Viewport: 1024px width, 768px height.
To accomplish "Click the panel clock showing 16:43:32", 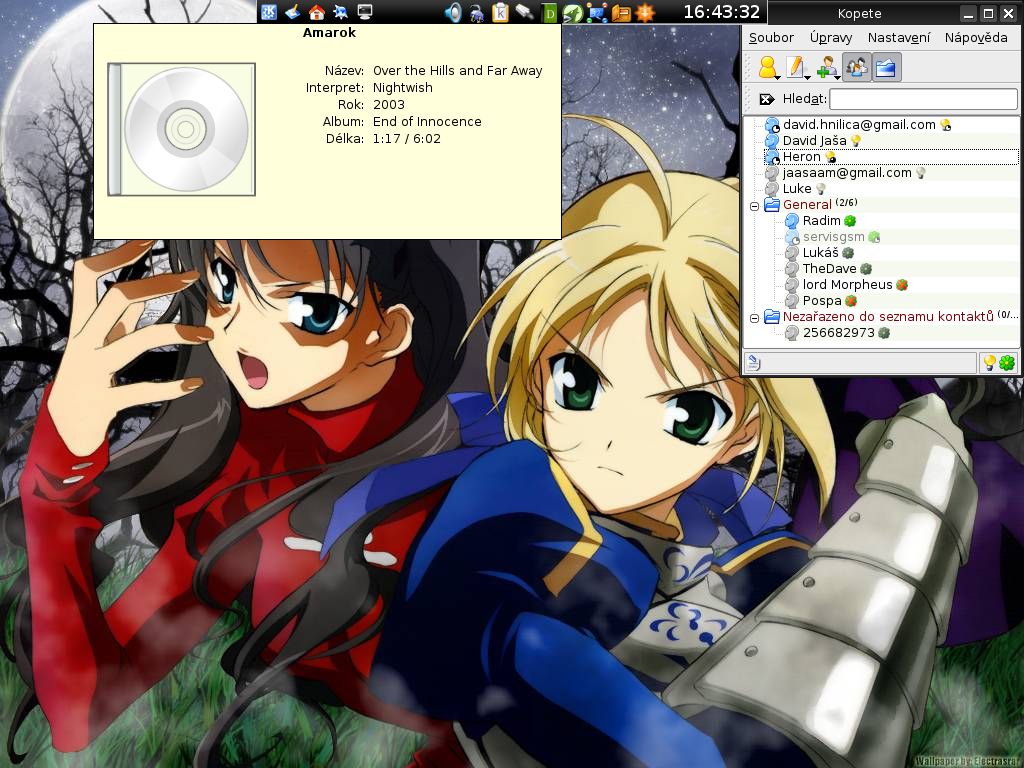I will tap(722, 12).
